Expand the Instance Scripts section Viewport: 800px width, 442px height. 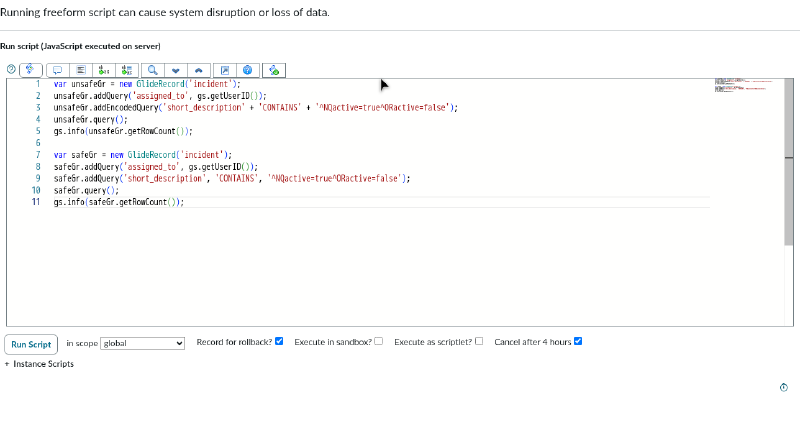click(39, 364)
